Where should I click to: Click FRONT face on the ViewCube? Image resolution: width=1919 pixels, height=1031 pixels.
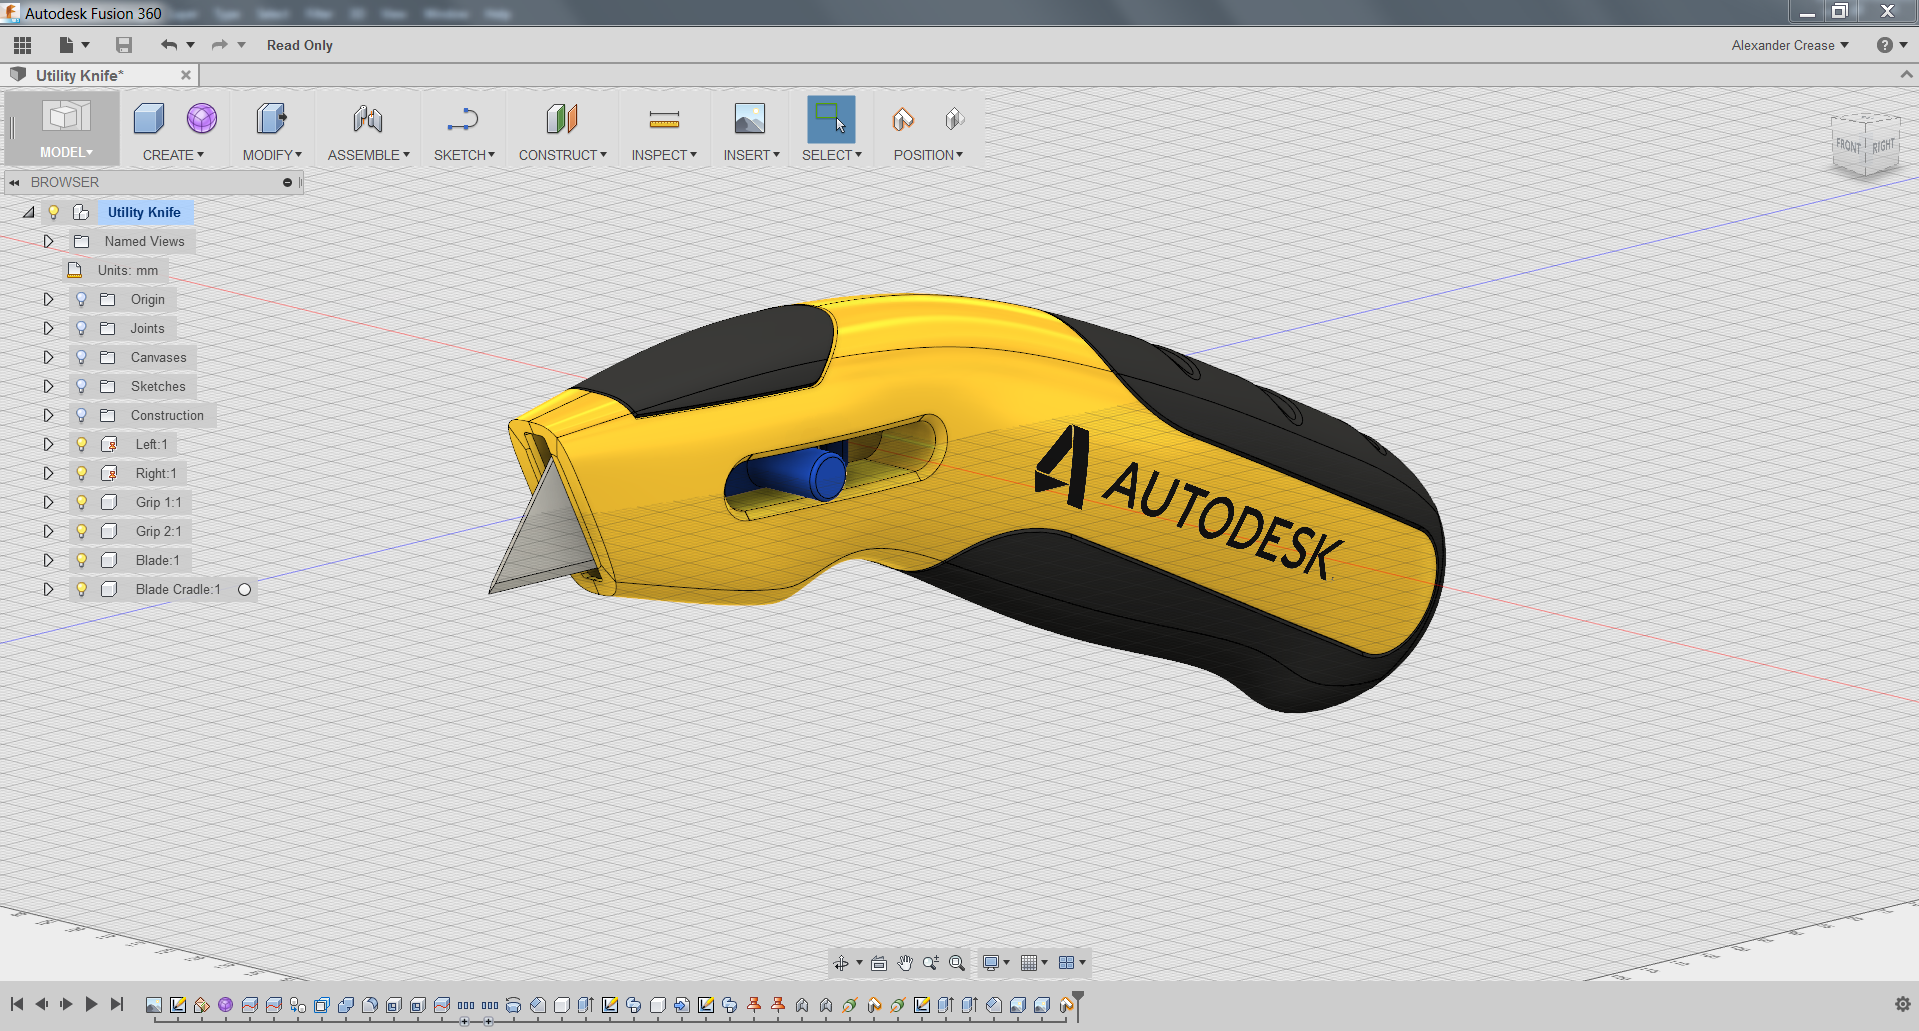pos(1849,145)
